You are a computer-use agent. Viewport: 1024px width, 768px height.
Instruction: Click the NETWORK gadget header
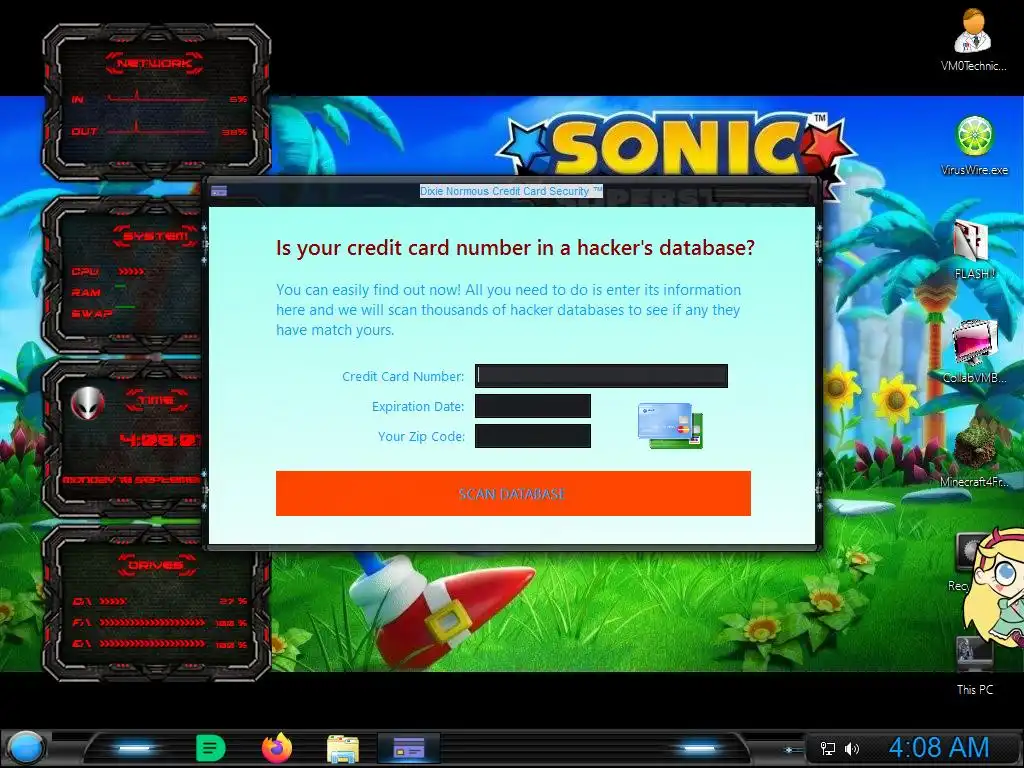coord(154,63)
